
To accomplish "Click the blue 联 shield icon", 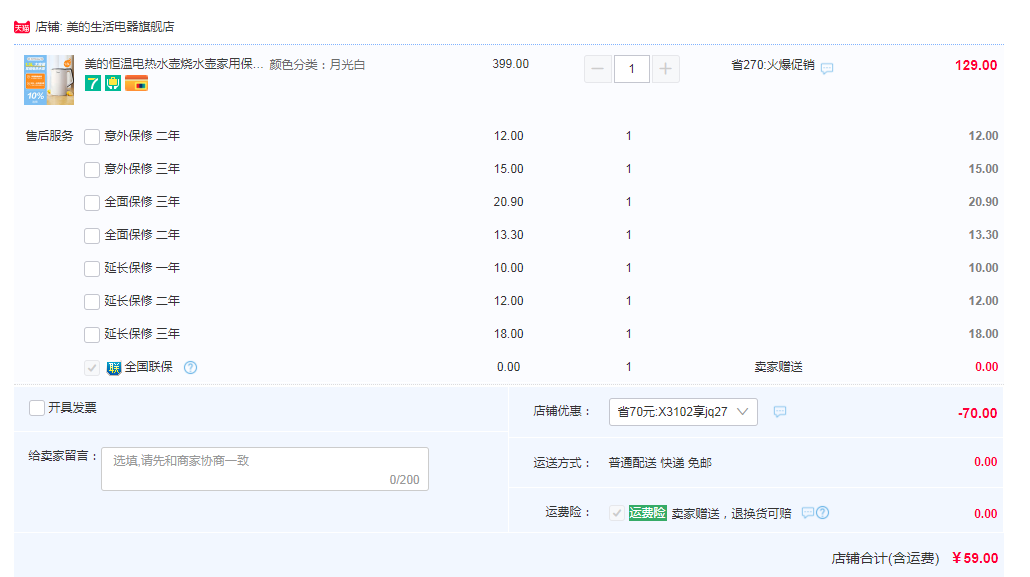I will (x=114, y=368).
